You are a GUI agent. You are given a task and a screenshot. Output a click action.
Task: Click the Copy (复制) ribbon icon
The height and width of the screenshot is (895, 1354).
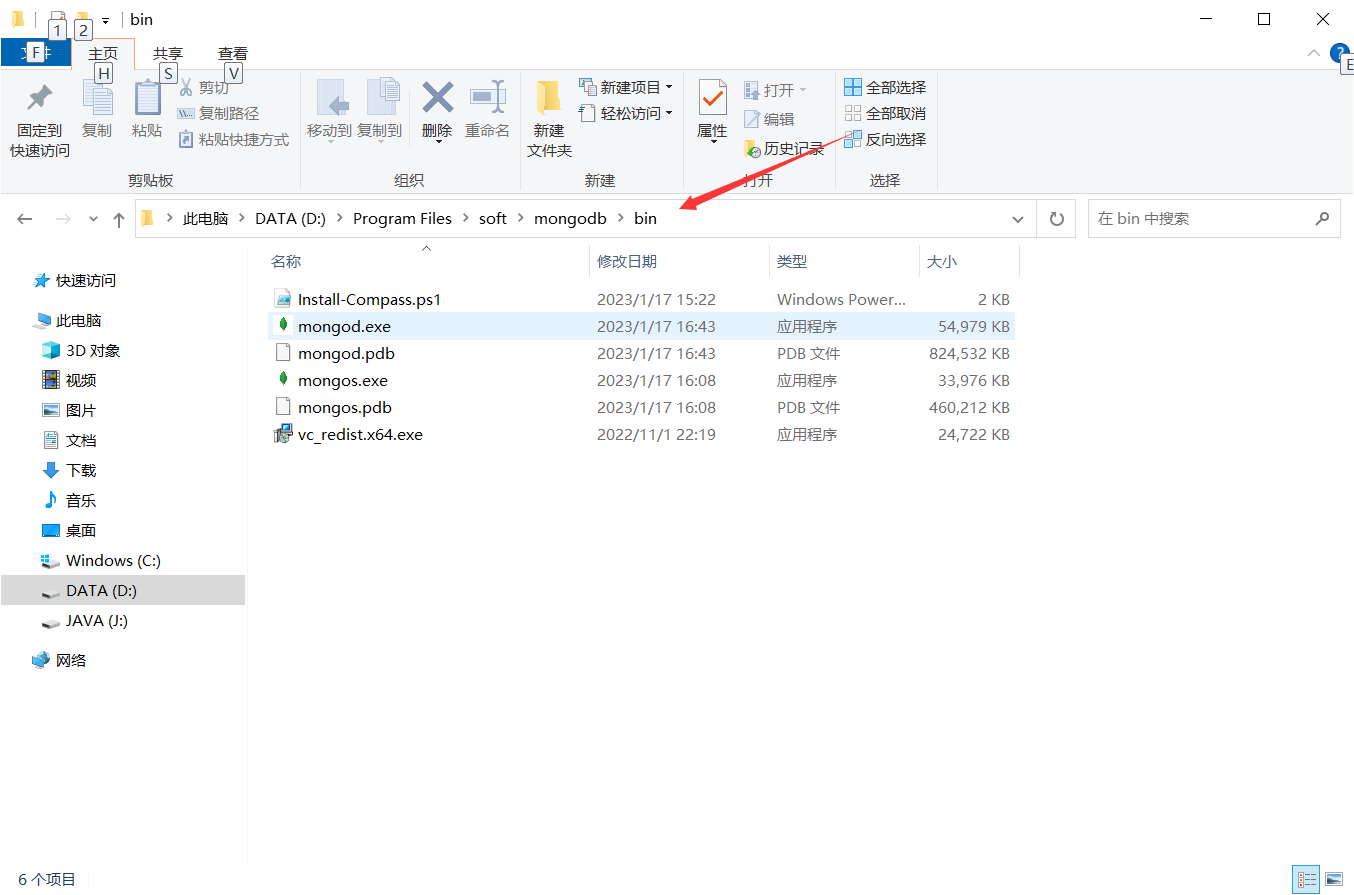coord(97,99)
